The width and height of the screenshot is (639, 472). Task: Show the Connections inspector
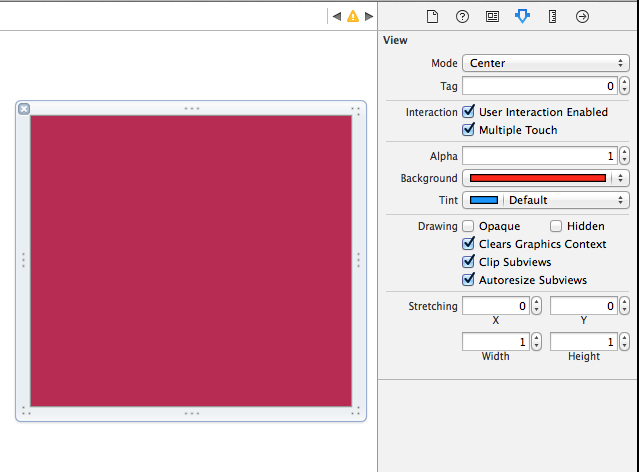tap(582, 16)
